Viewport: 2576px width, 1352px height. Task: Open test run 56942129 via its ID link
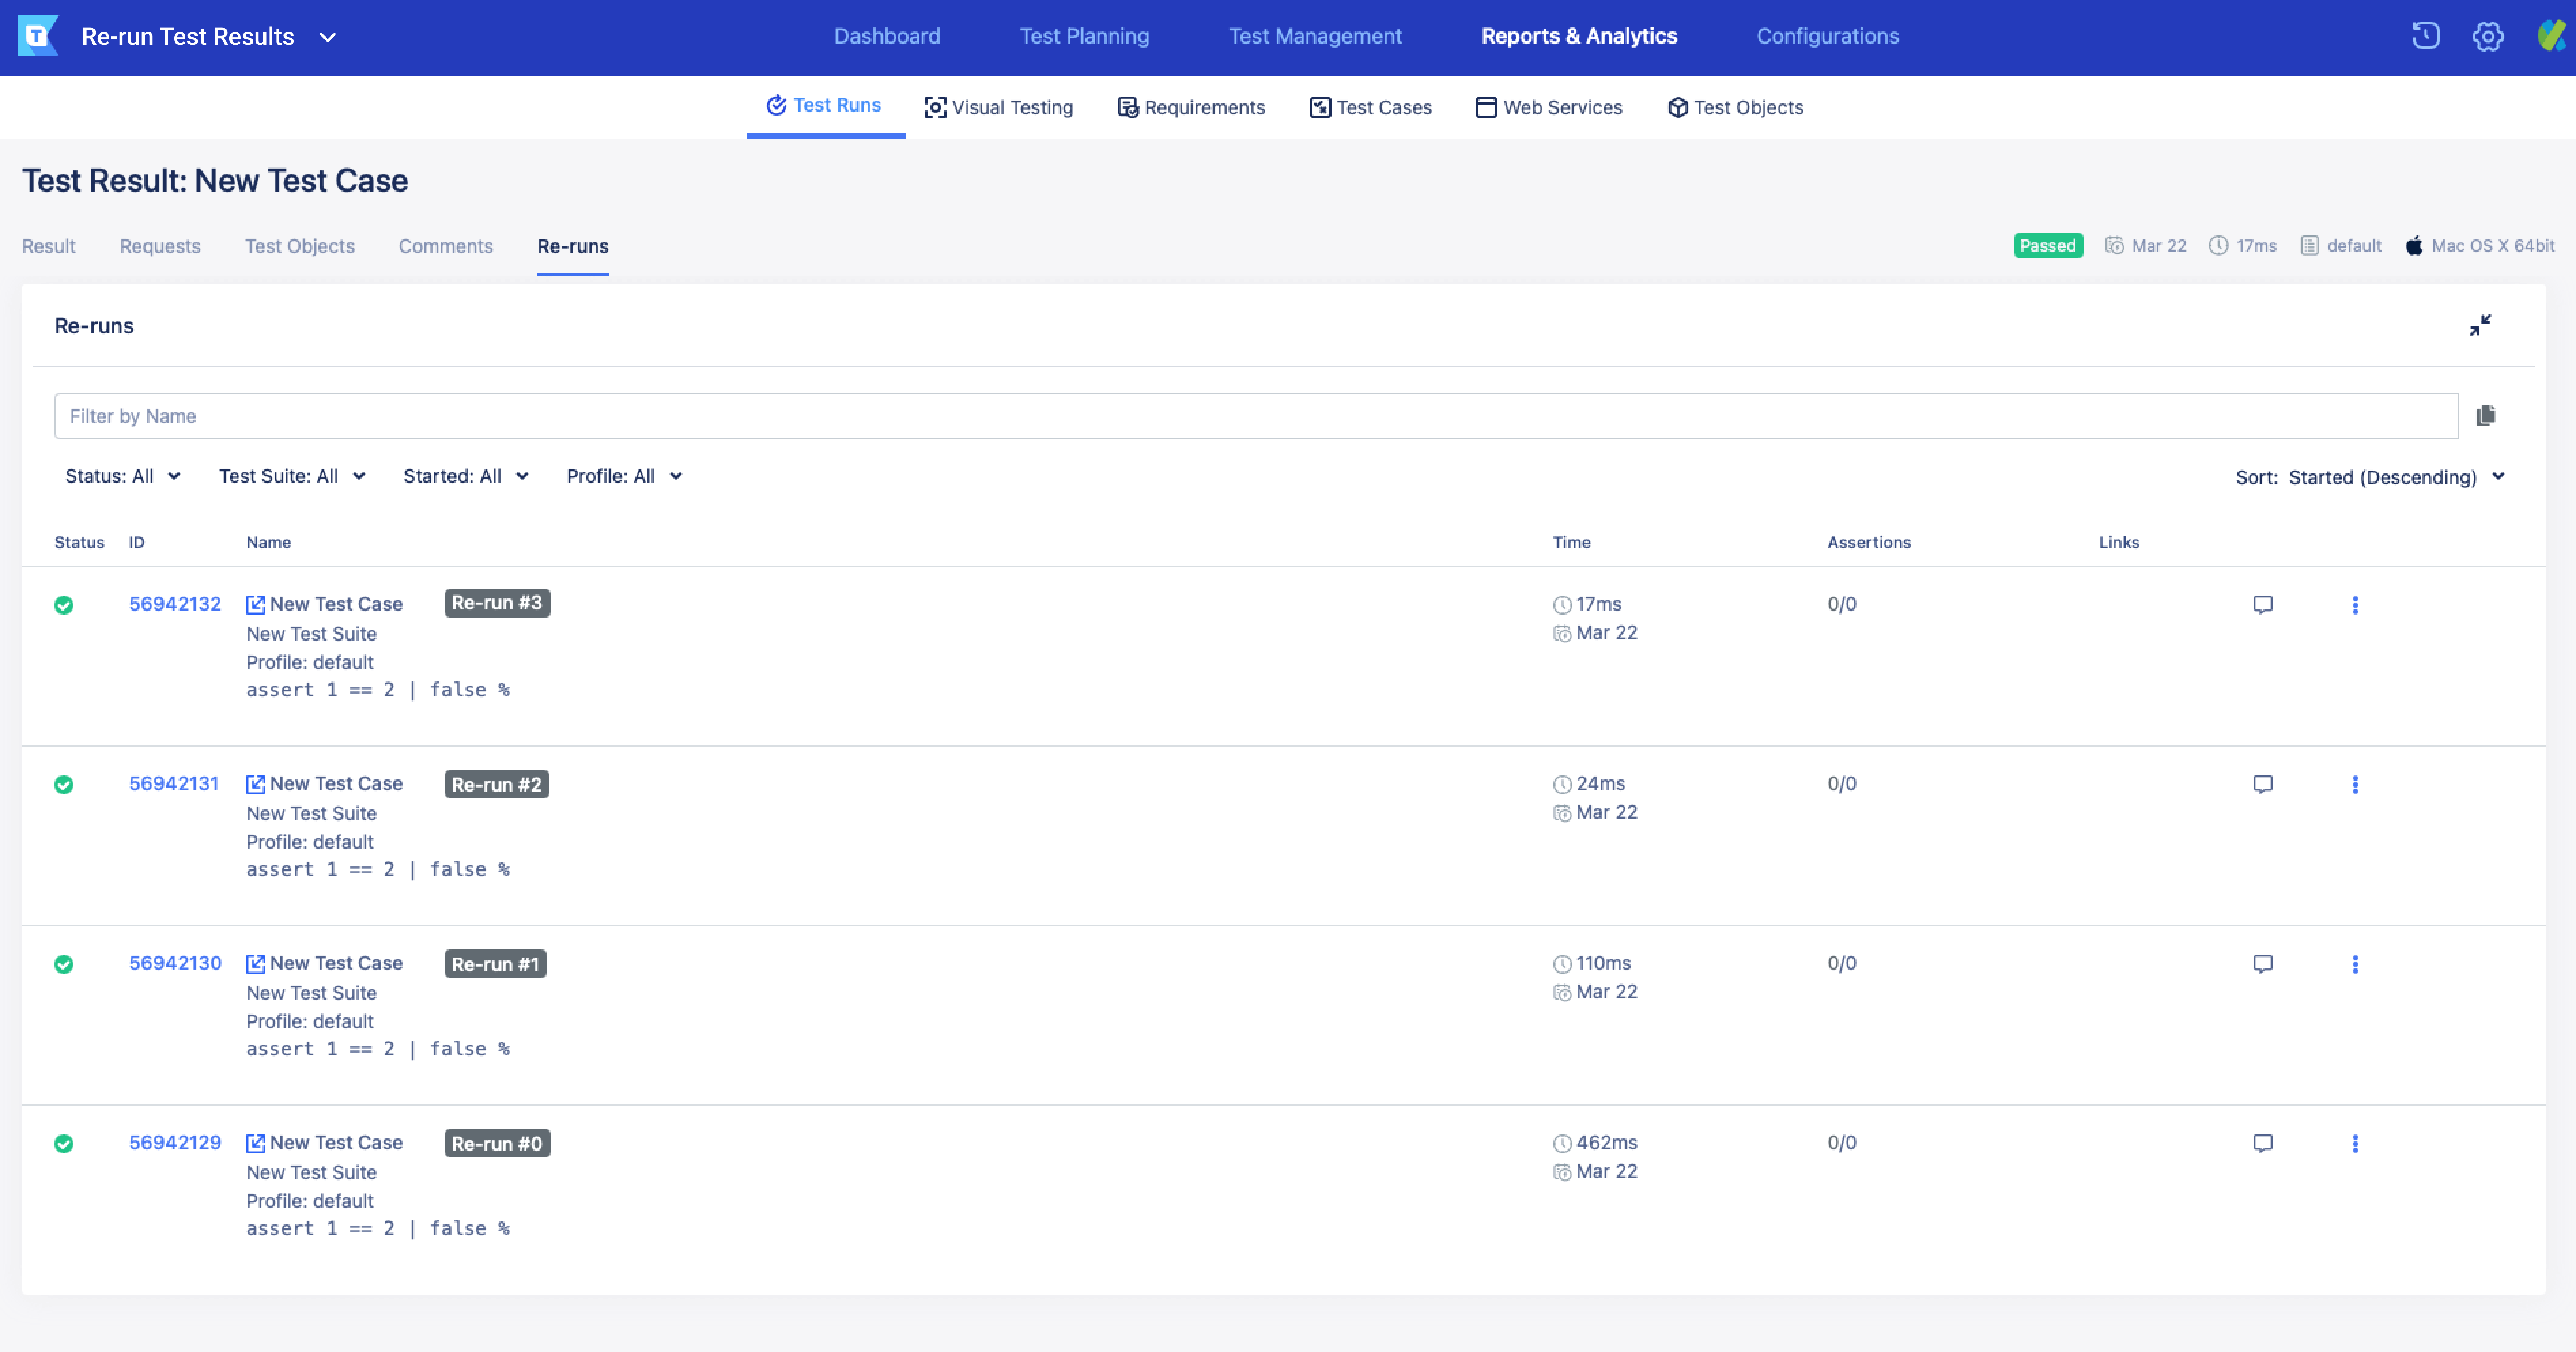[175, 1142]
